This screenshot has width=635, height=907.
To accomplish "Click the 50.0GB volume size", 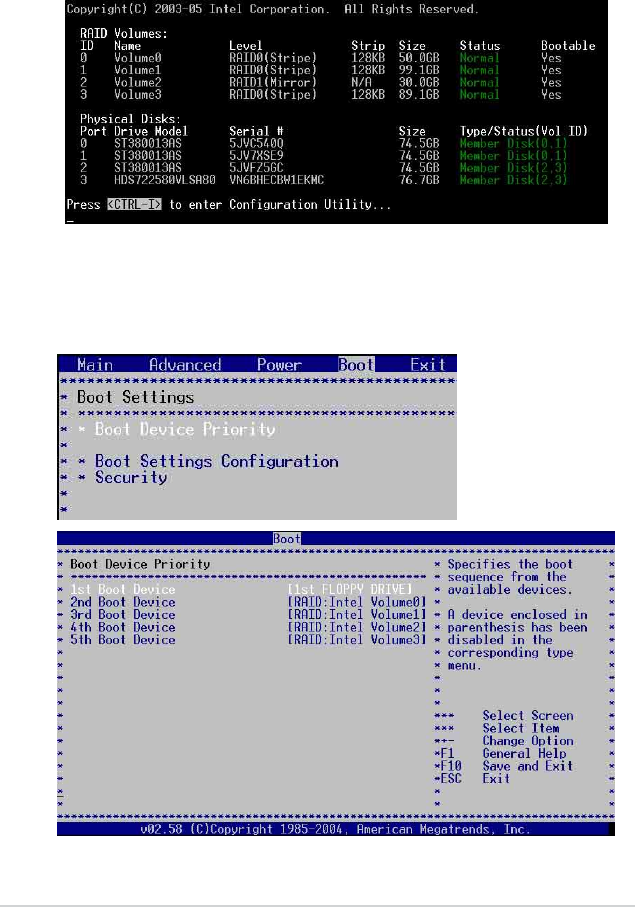I will (x=419, y=58).
